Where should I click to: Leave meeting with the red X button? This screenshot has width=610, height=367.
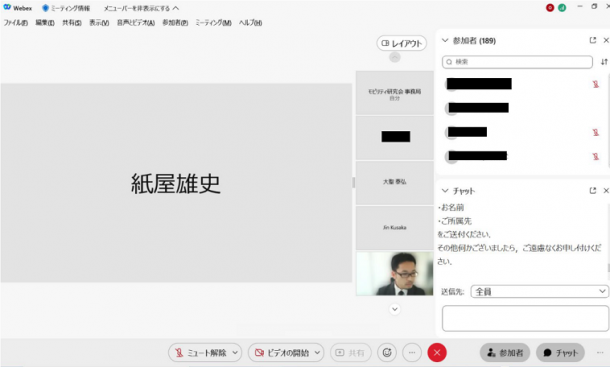(437, 353)
